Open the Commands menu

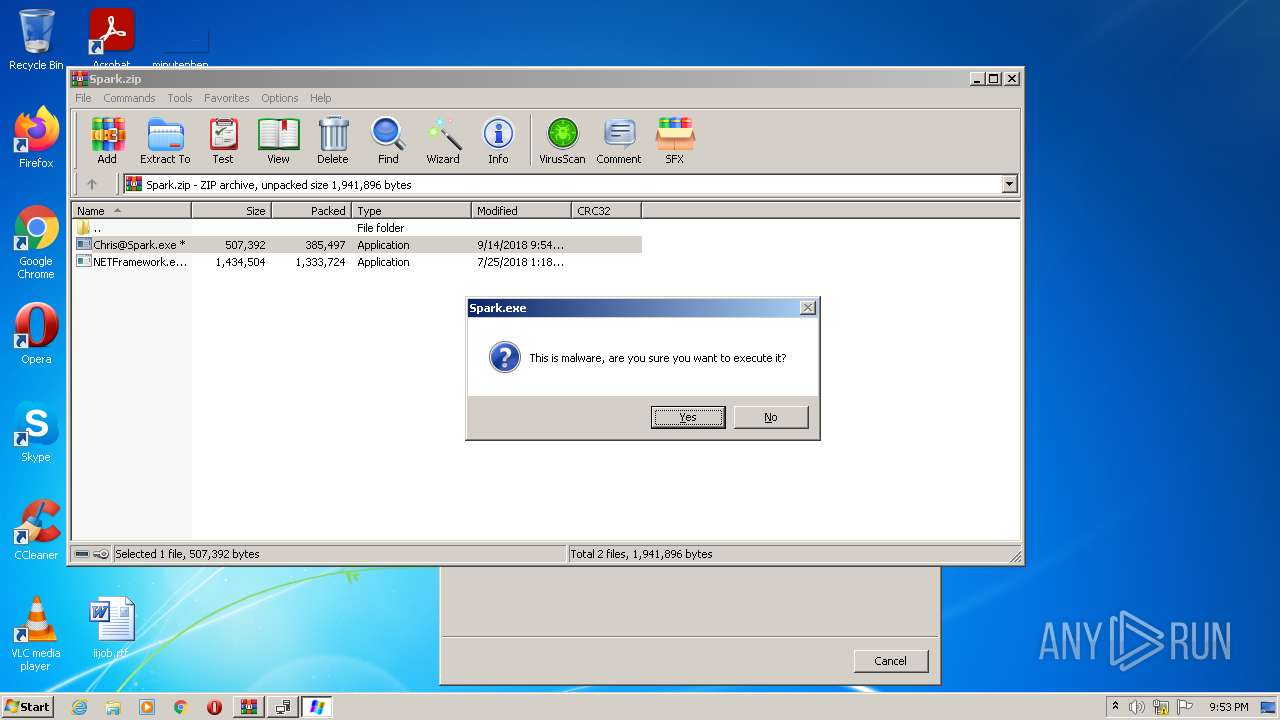(x=129, y=98)
